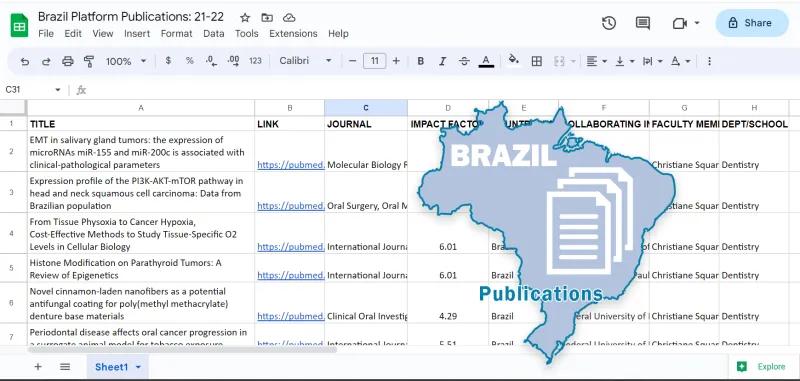This screenshot has height=381, width=800.
Task: Open the zoom 100% dropdown
Action: pos(126,61)
